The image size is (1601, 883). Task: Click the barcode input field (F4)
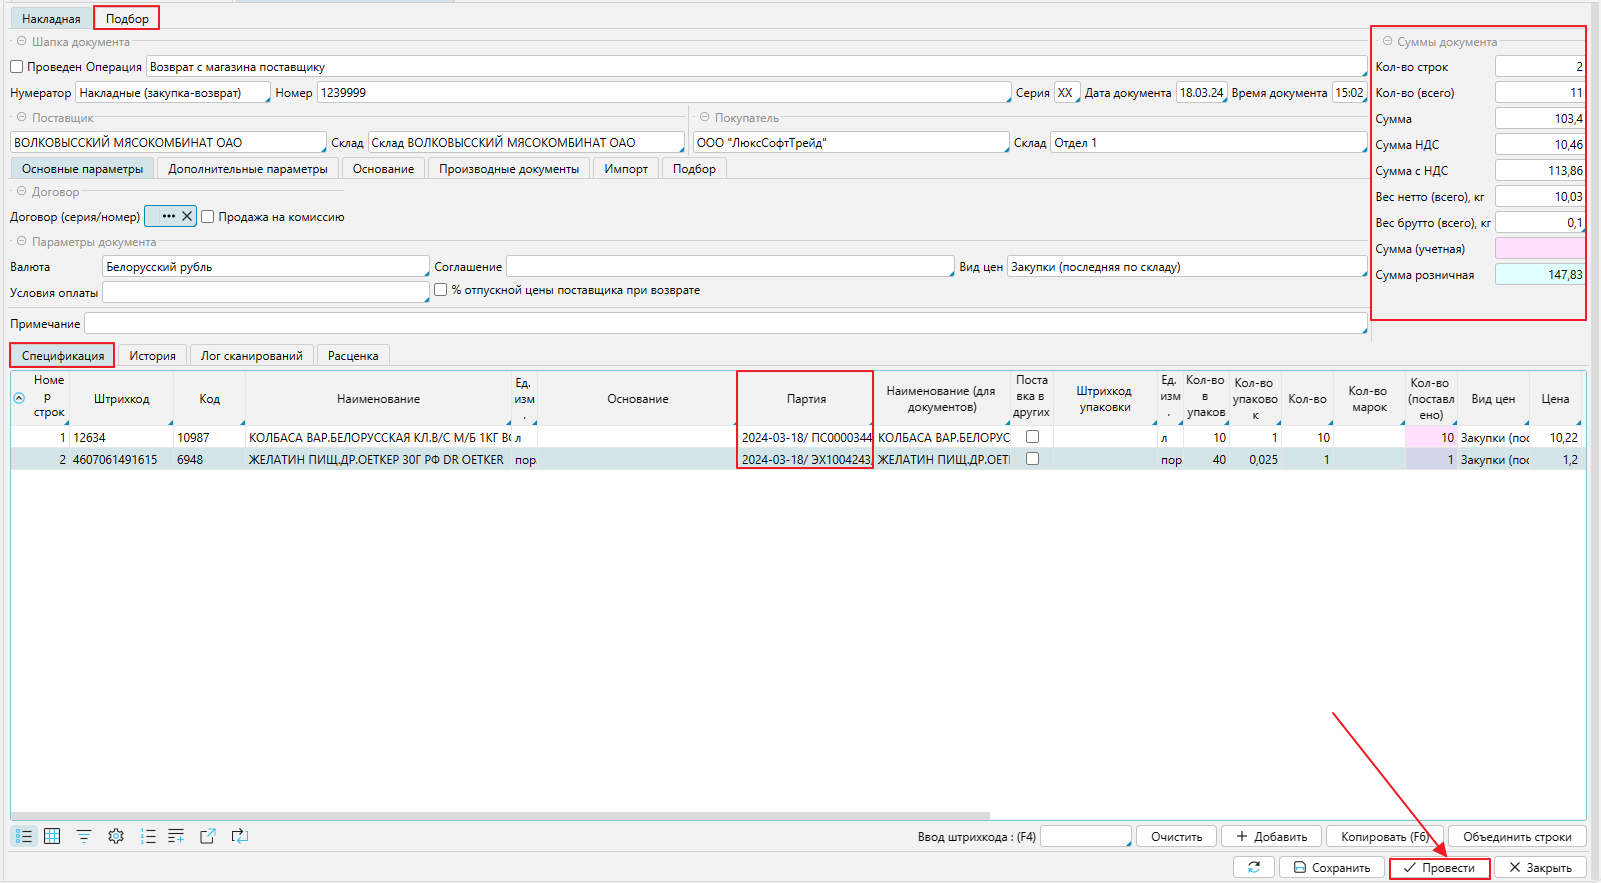(1085, 836)
